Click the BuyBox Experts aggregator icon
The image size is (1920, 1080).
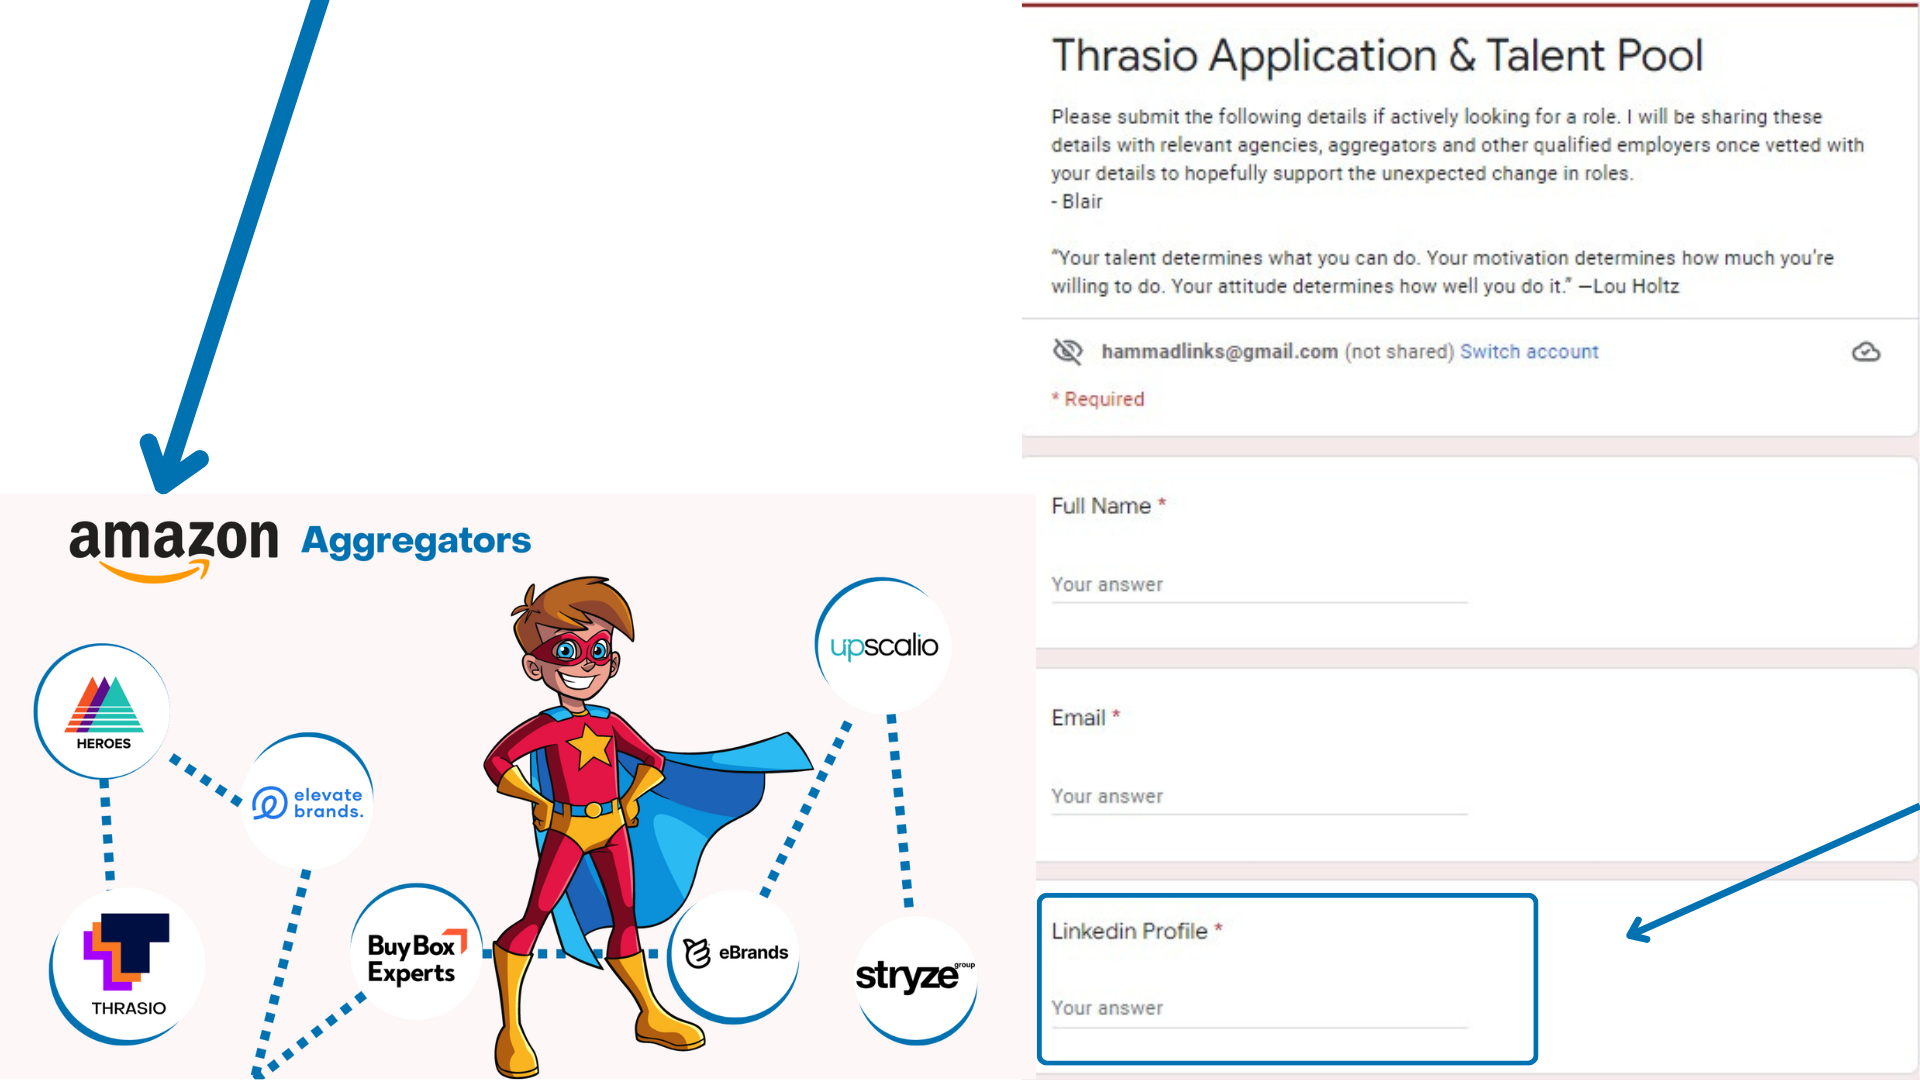(x=409, y=952)
